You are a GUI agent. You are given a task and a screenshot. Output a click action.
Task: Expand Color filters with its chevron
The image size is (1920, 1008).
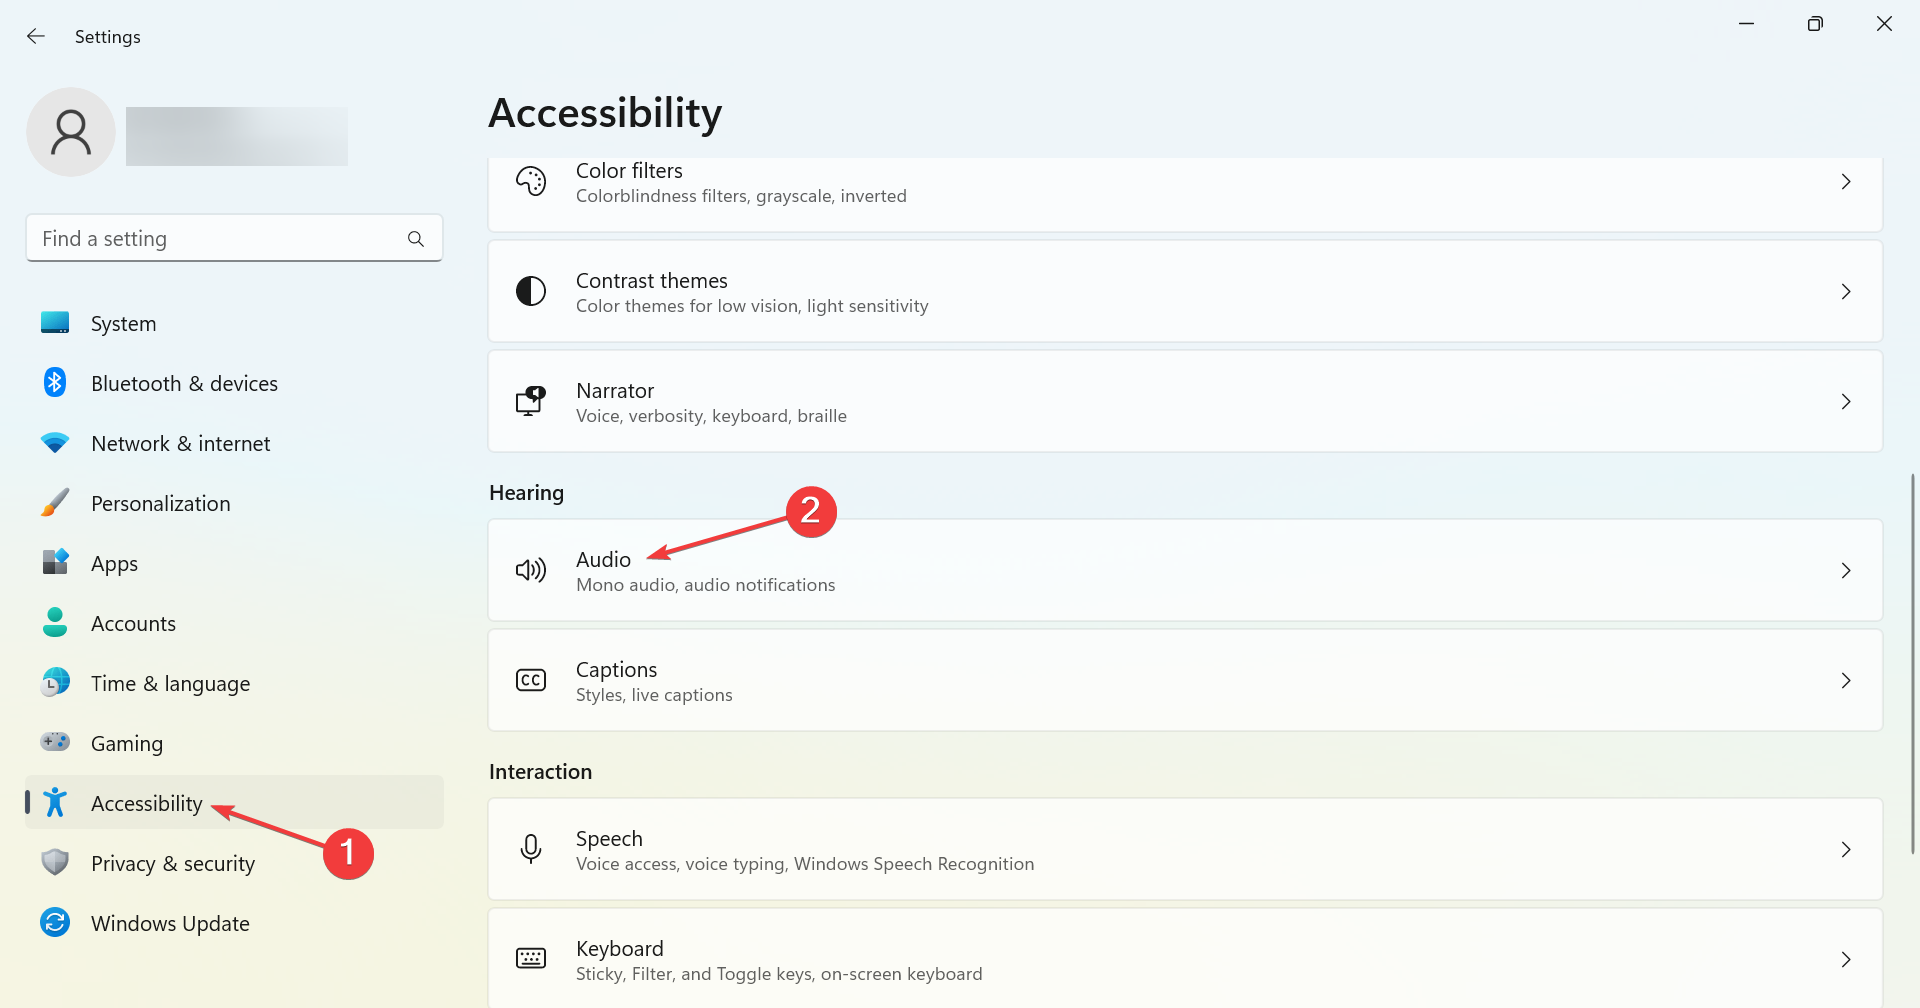[1846, 182]
